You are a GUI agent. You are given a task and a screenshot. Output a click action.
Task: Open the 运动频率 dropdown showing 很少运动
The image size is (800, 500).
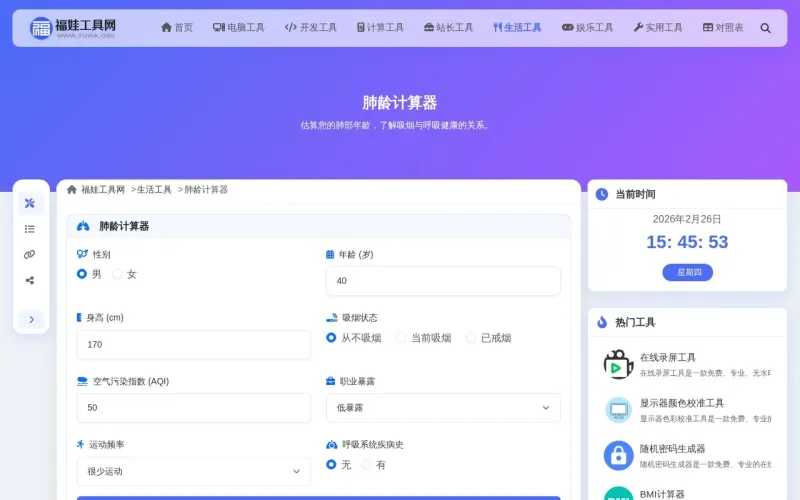pos(194,471)
